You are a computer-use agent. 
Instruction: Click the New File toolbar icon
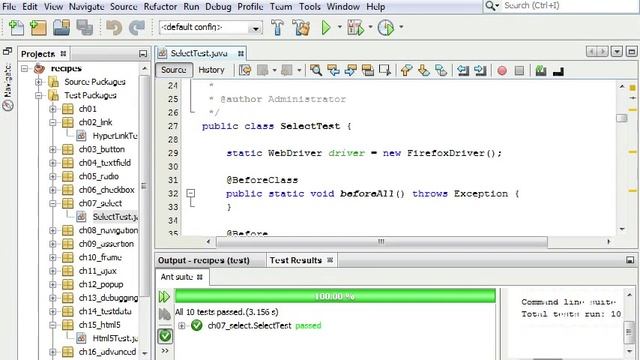[16, 27]
